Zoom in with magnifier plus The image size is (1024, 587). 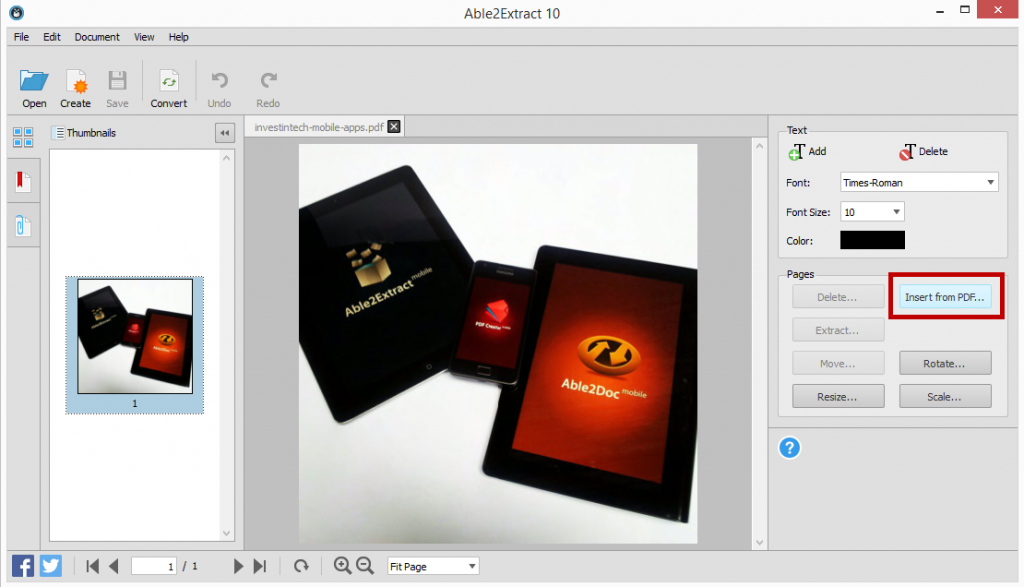342,565
